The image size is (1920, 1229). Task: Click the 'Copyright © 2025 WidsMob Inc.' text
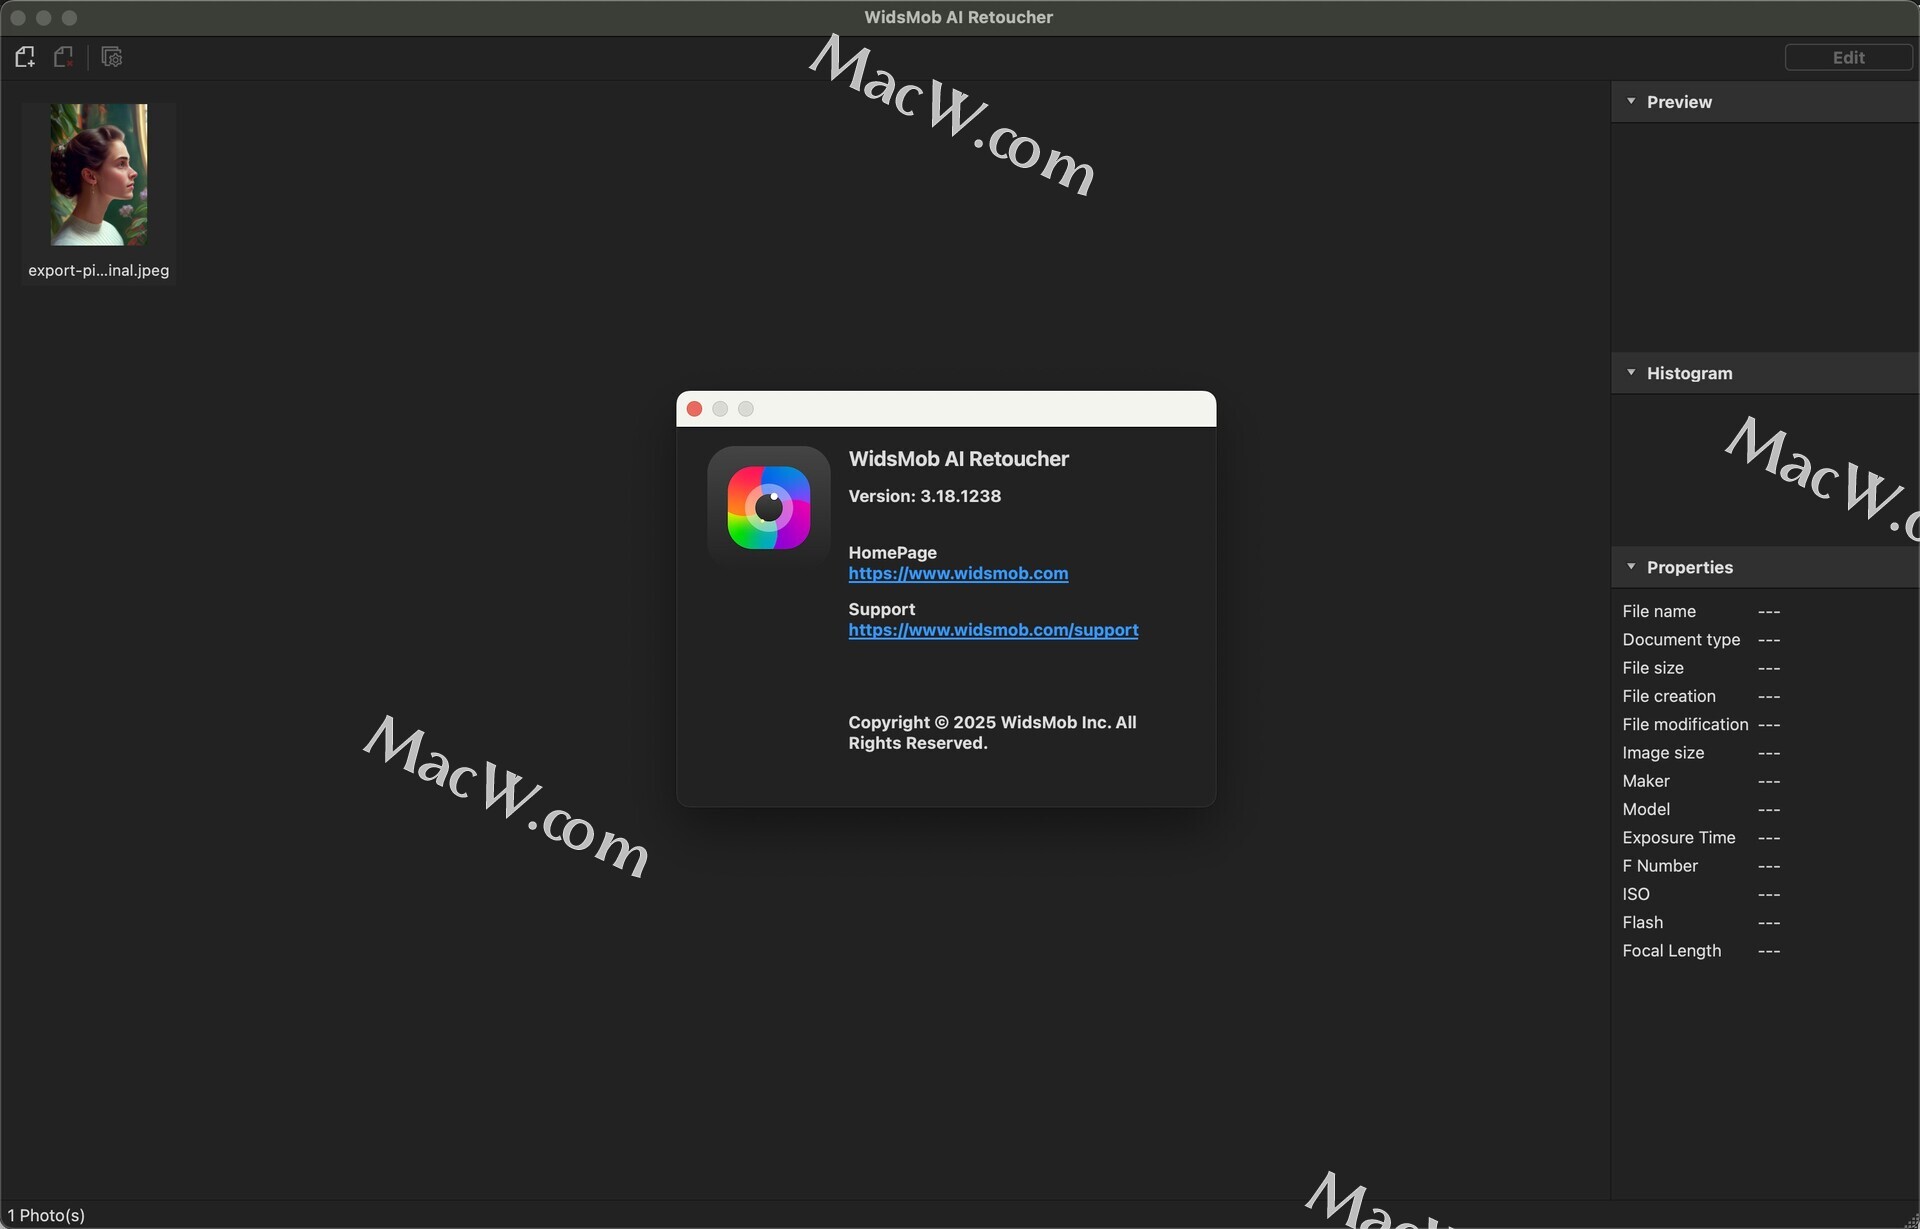pyautogui.click(x=979, y=722)
